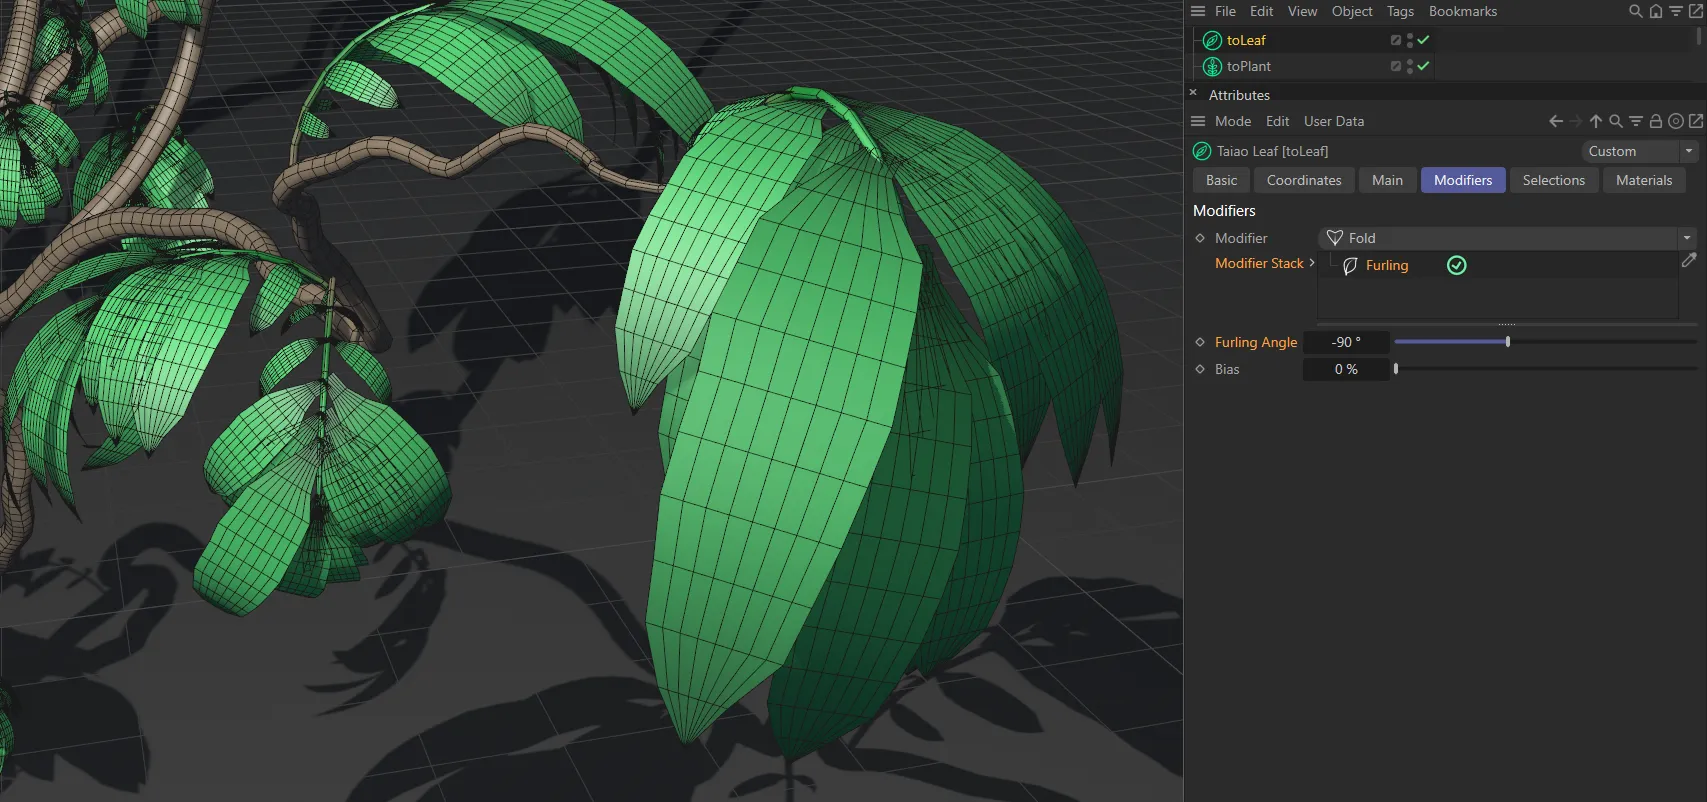Open the User Data menu
The image size is (1707, 802).
1334,121
